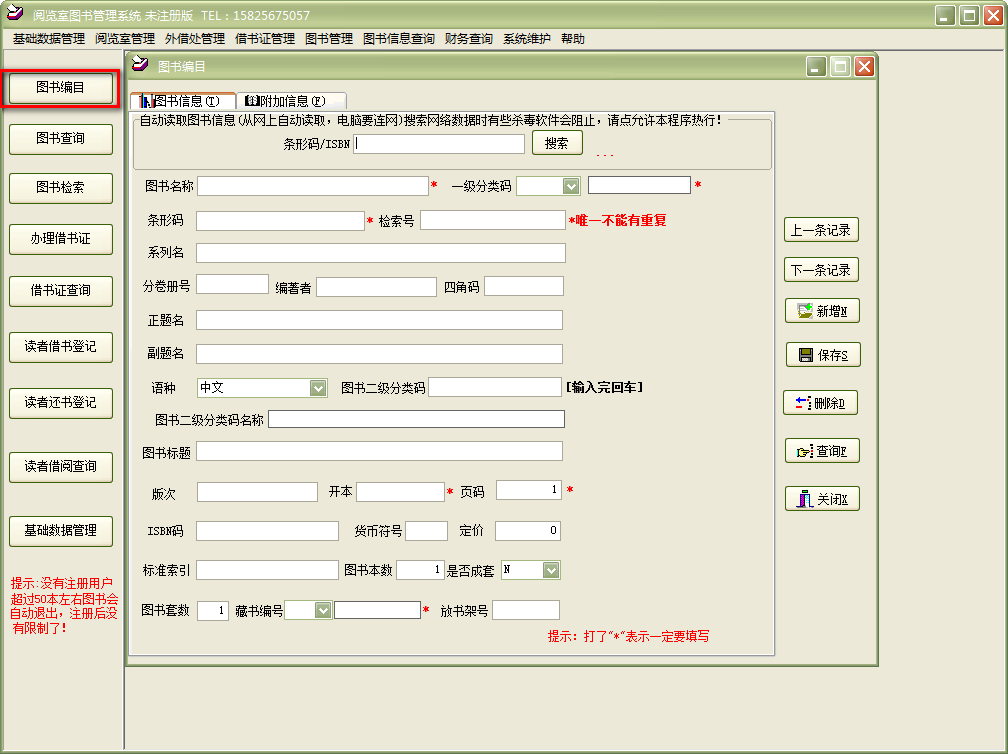Click the 删除D delete record button
Screen dimensions: 1008x754
click(820, 403)
